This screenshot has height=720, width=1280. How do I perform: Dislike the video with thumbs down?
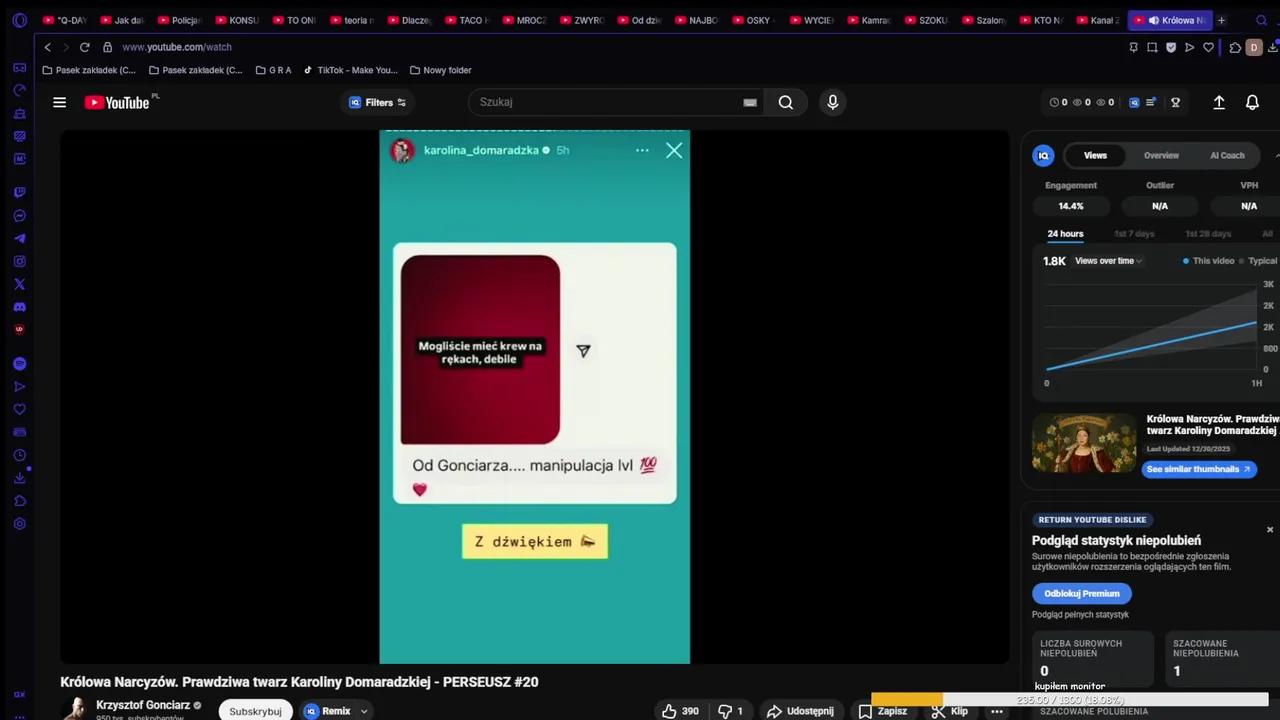732,711
